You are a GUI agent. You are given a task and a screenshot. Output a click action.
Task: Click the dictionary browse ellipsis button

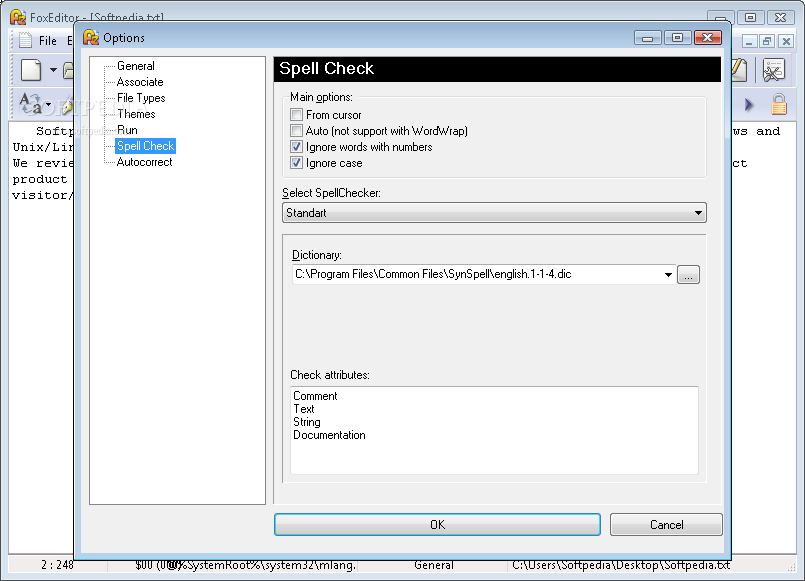[688, 275]
